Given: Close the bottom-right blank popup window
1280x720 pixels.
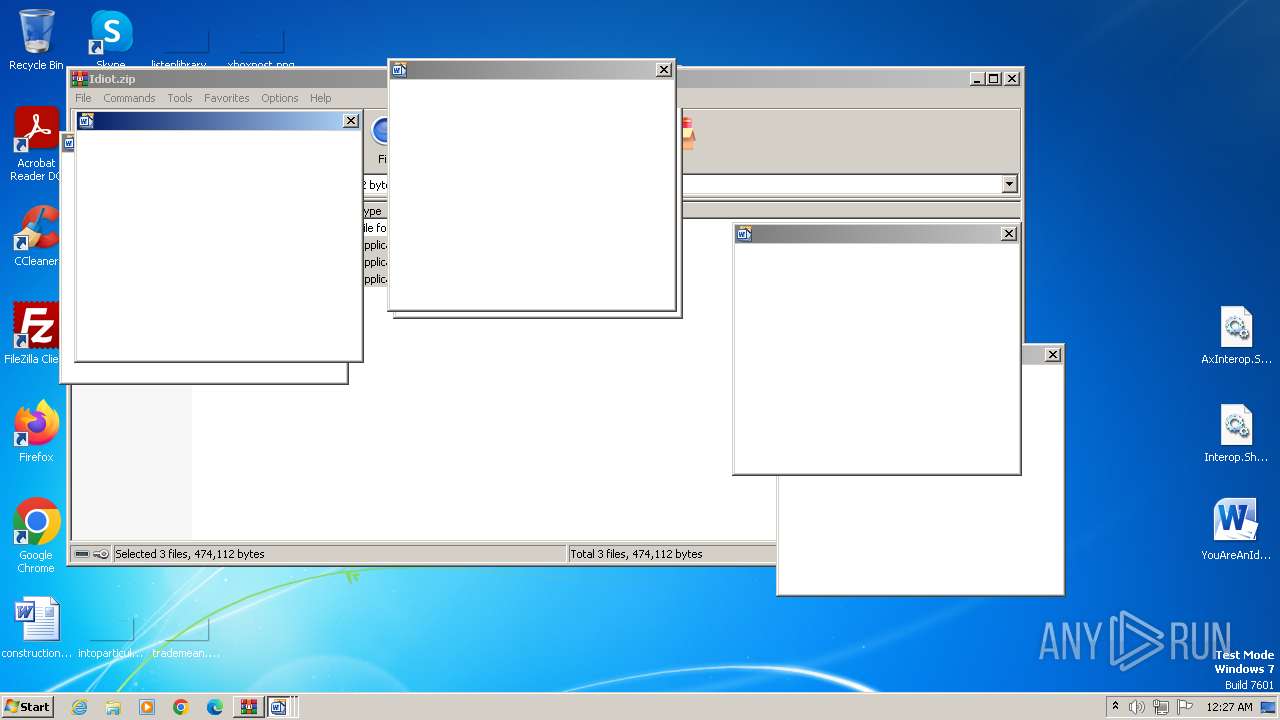Looking at the screenshot, I should (x=1052, y=354).
